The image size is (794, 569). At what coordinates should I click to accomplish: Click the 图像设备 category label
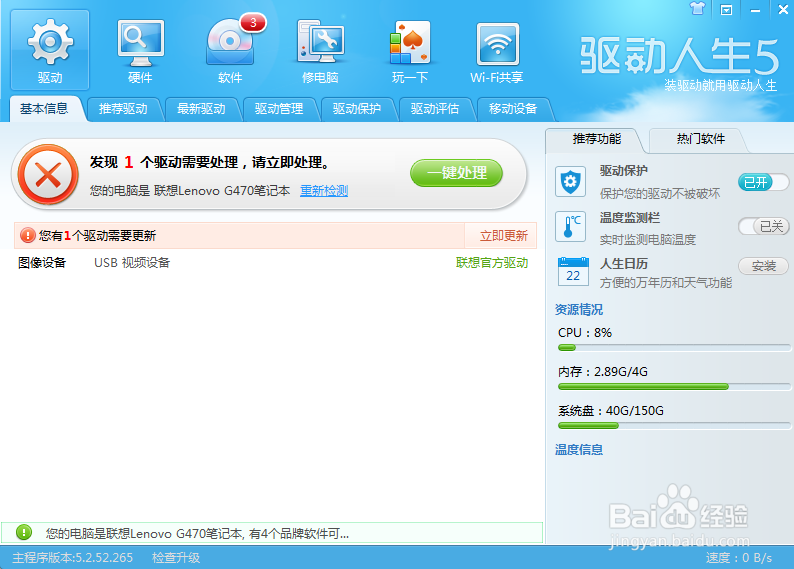coord(42,263)
